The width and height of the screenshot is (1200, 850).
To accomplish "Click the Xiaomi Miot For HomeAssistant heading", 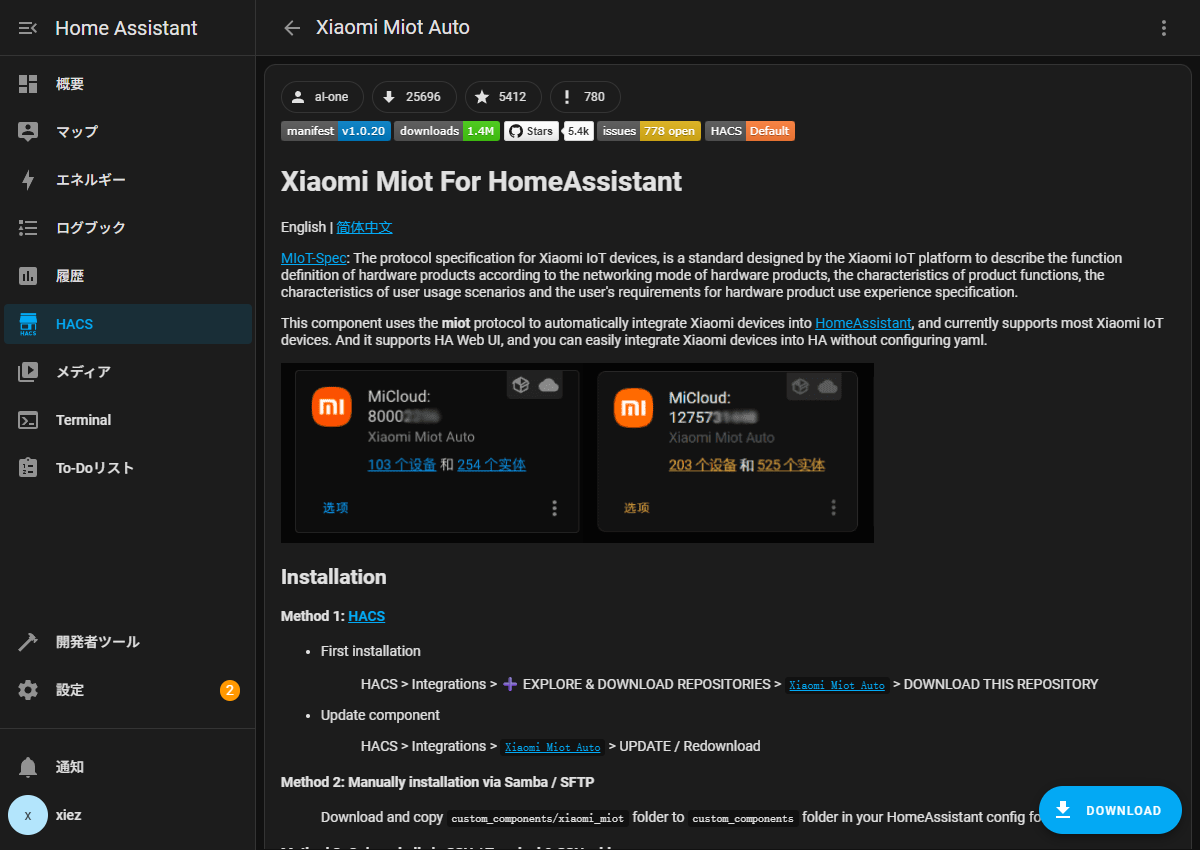I will [481, 181].
